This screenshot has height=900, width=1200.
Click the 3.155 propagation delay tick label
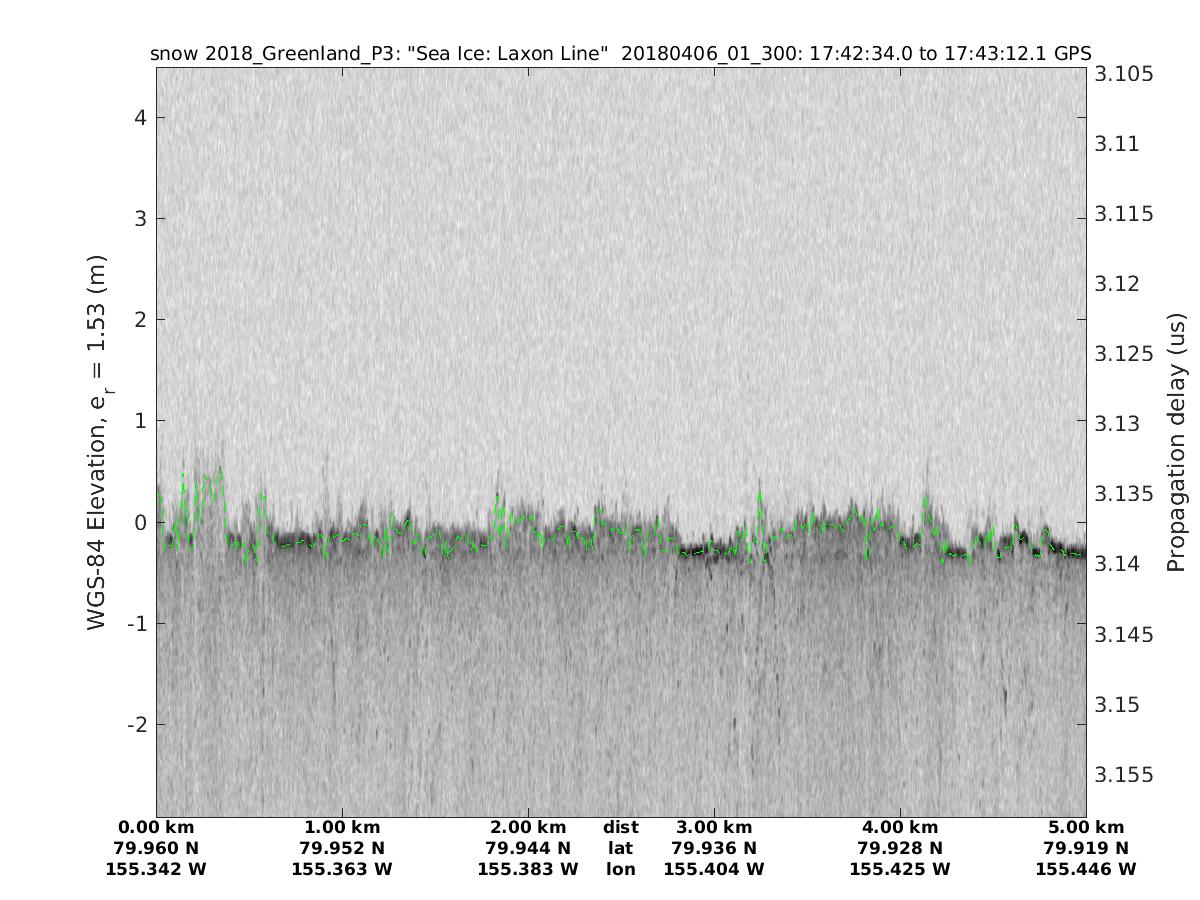[1124, 775]
